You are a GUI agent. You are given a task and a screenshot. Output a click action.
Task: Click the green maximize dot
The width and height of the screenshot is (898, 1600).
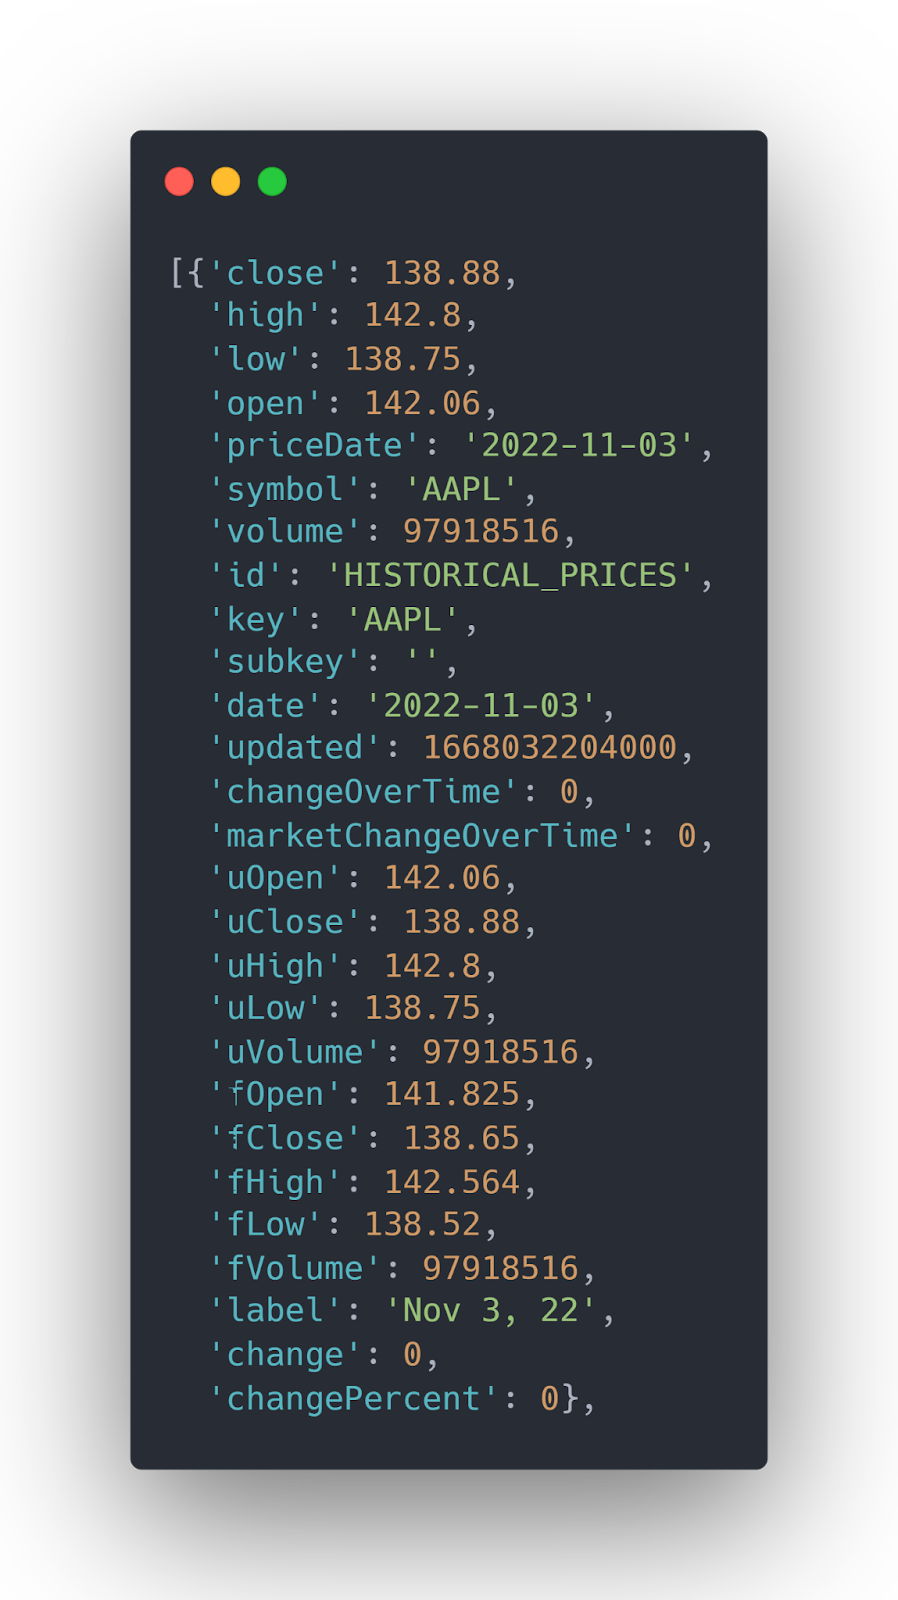click(x=272, y=182)
